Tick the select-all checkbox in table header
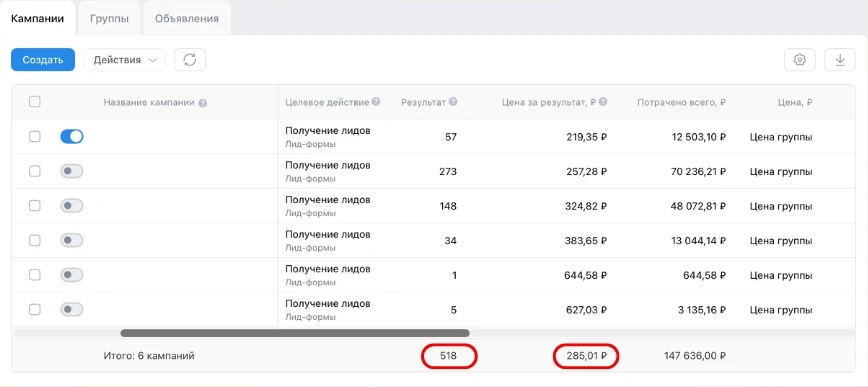Viewport: 868px width, 387px height. coord(34,102)
